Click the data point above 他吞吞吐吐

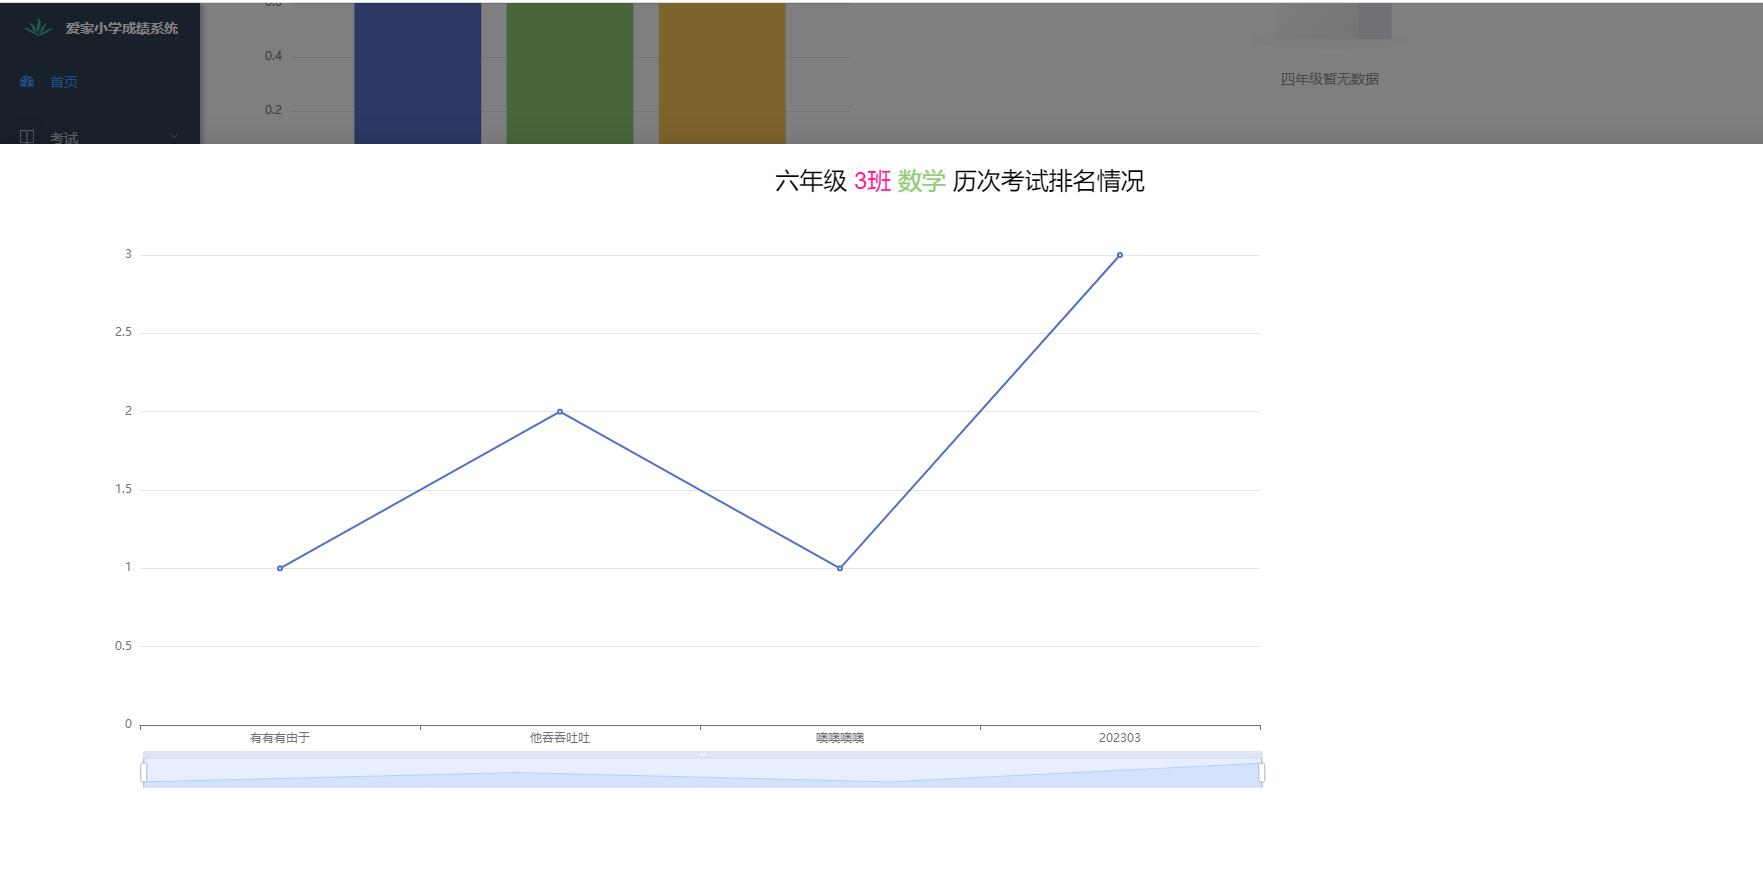coord(560,411)
